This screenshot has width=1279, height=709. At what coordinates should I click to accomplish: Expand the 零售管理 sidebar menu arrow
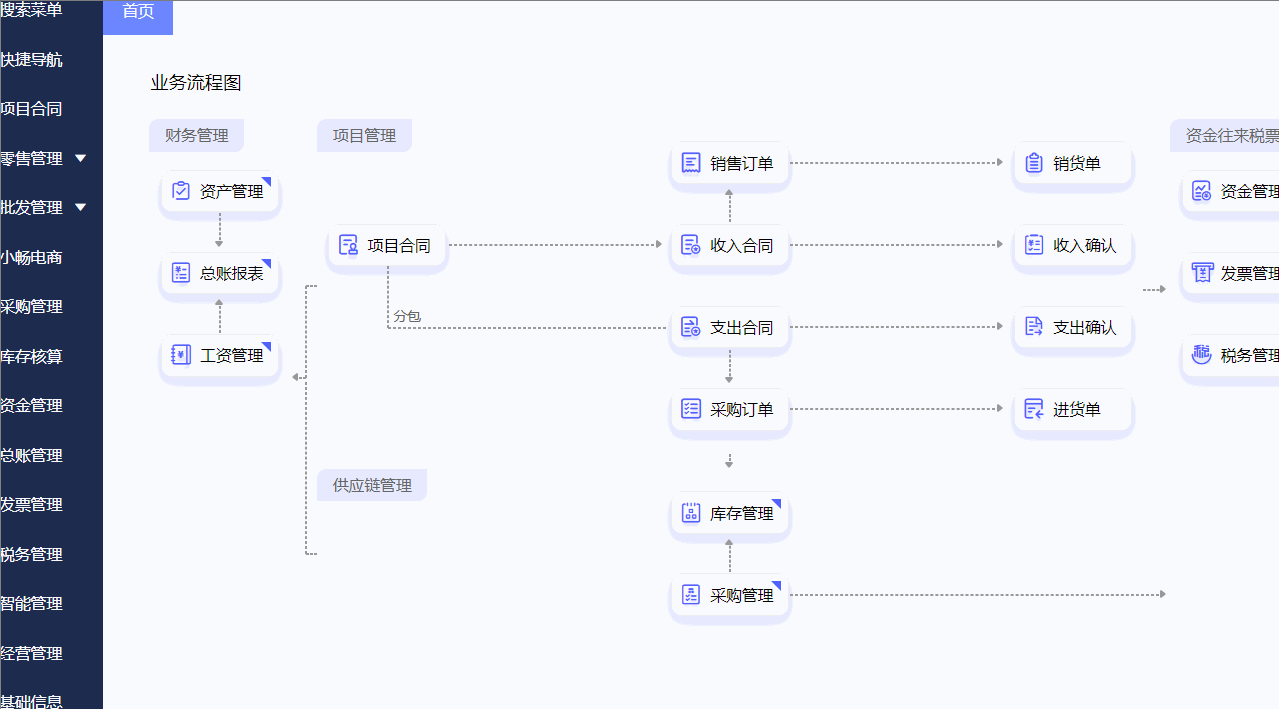click(81, 158)
